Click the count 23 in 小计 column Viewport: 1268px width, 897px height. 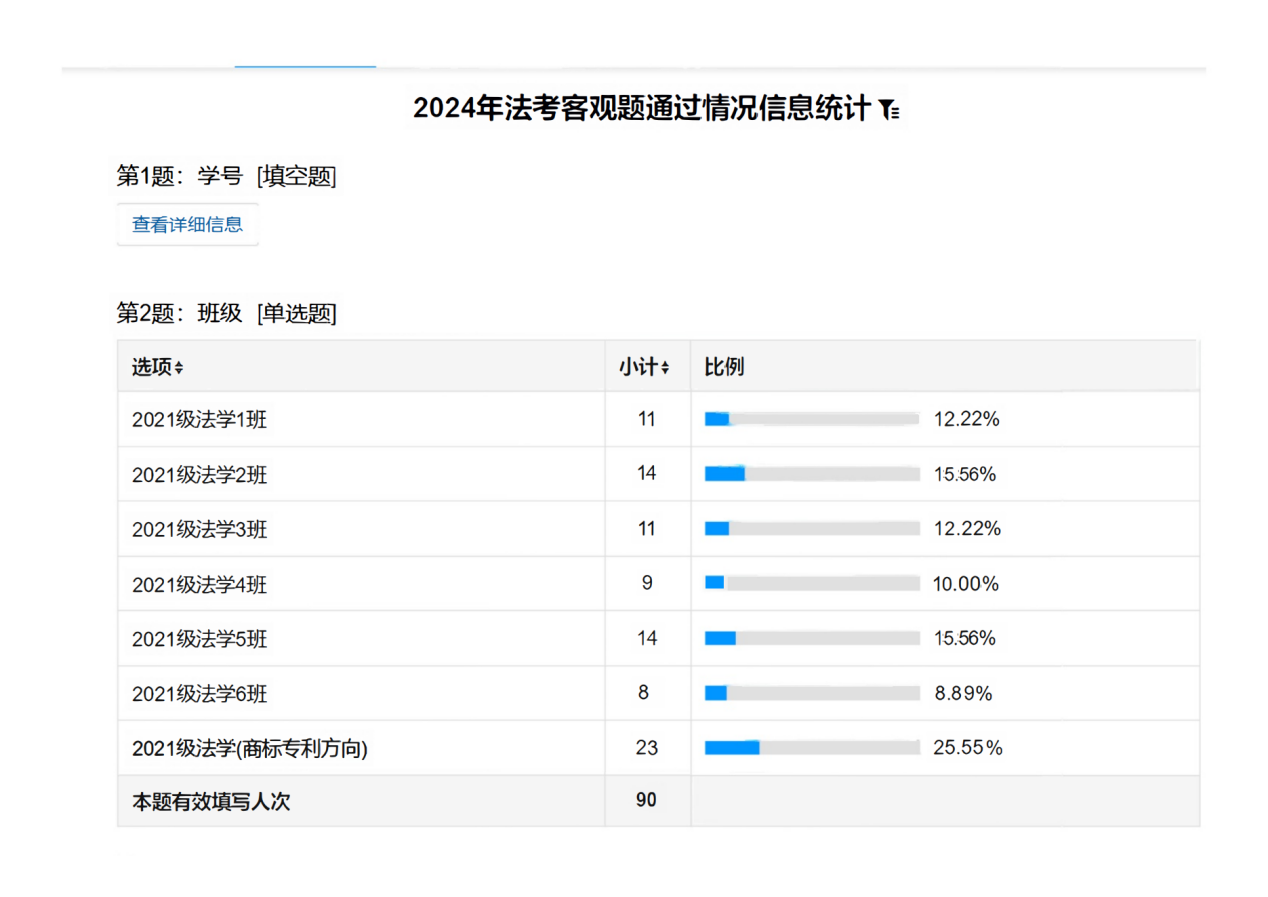(x=647, y=747)
